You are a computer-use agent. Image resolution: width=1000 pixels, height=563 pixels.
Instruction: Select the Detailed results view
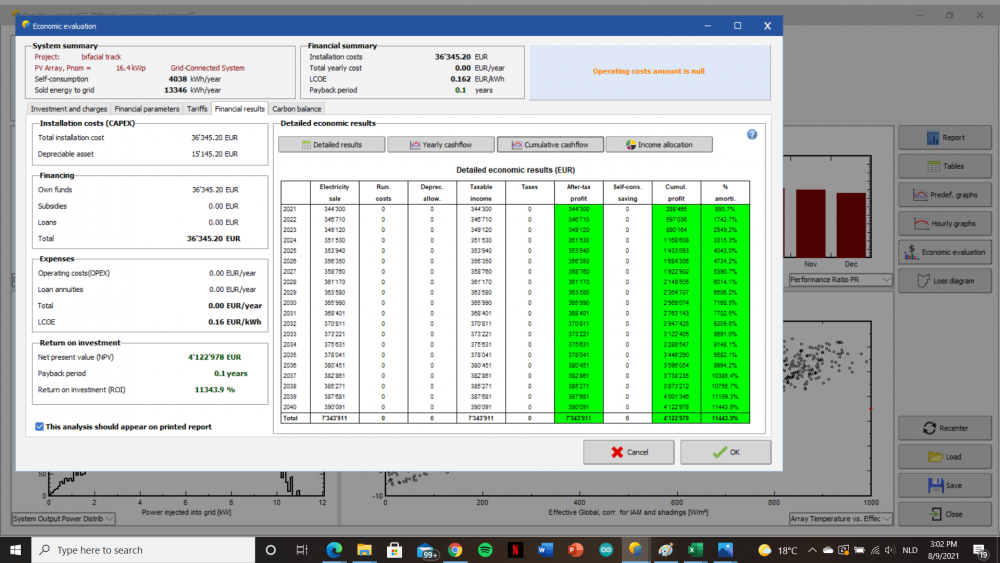point(330,145)
